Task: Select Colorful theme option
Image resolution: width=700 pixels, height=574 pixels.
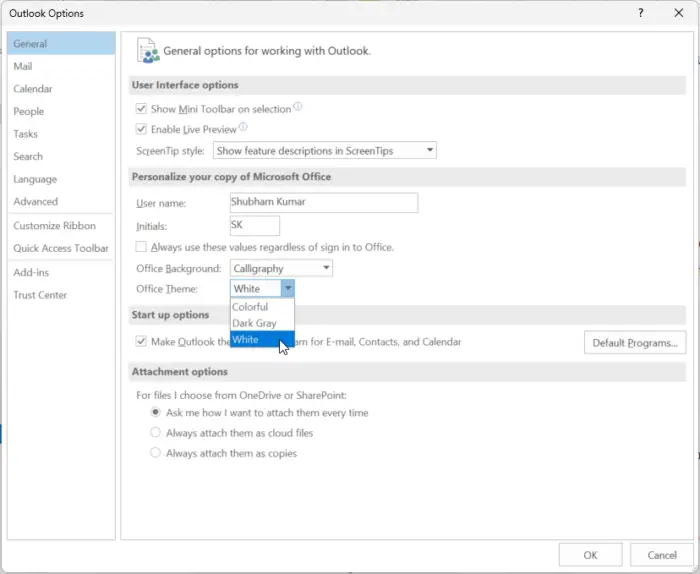Action: click(251, 307)
